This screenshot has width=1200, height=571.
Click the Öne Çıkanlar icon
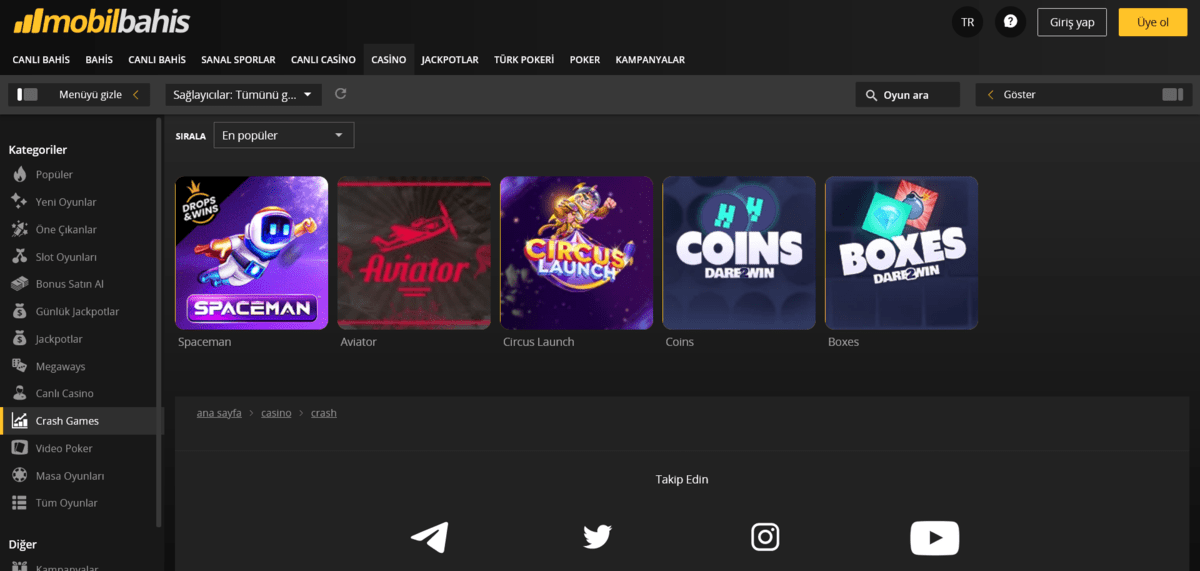click(x=19, y=229)
